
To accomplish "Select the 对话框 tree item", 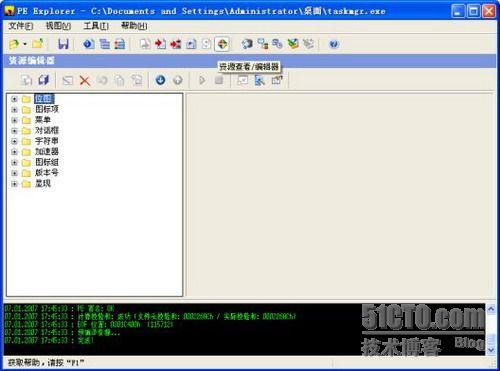I will [x=47, y=130].
